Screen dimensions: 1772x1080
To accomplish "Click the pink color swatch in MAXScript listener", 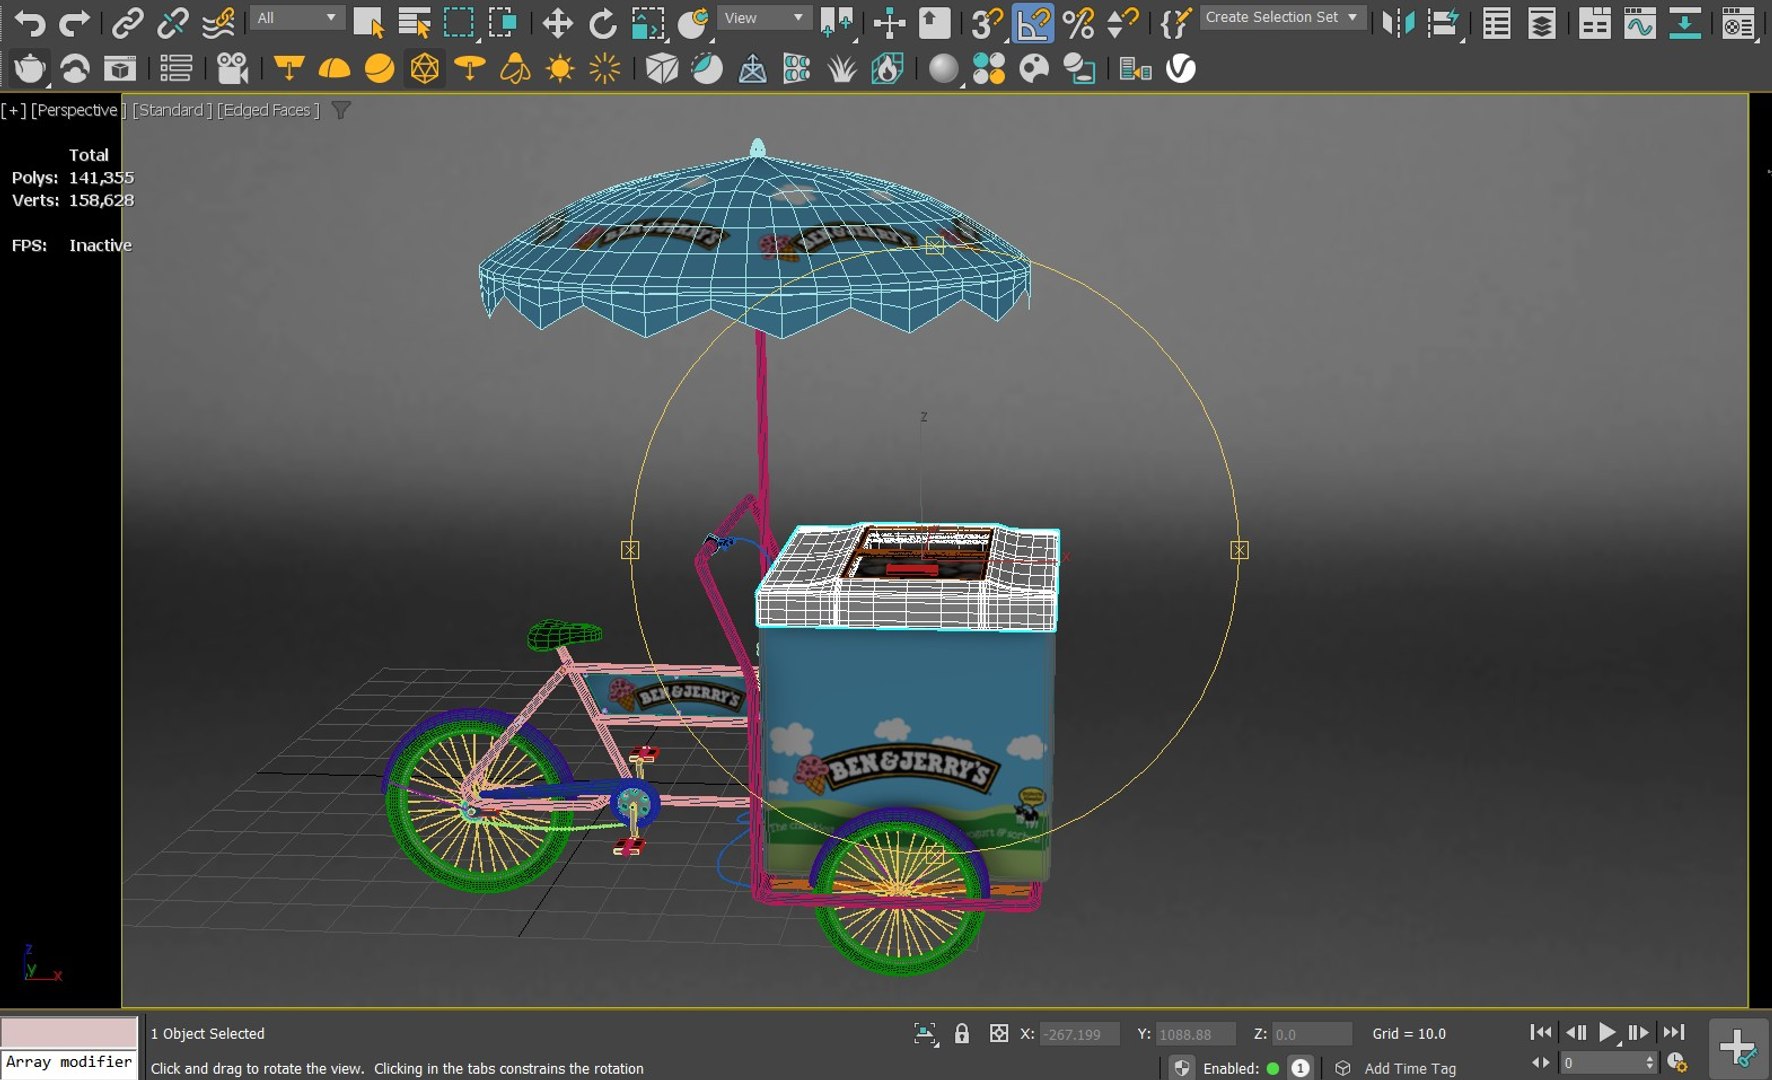I will click(x=69, y=1032).
